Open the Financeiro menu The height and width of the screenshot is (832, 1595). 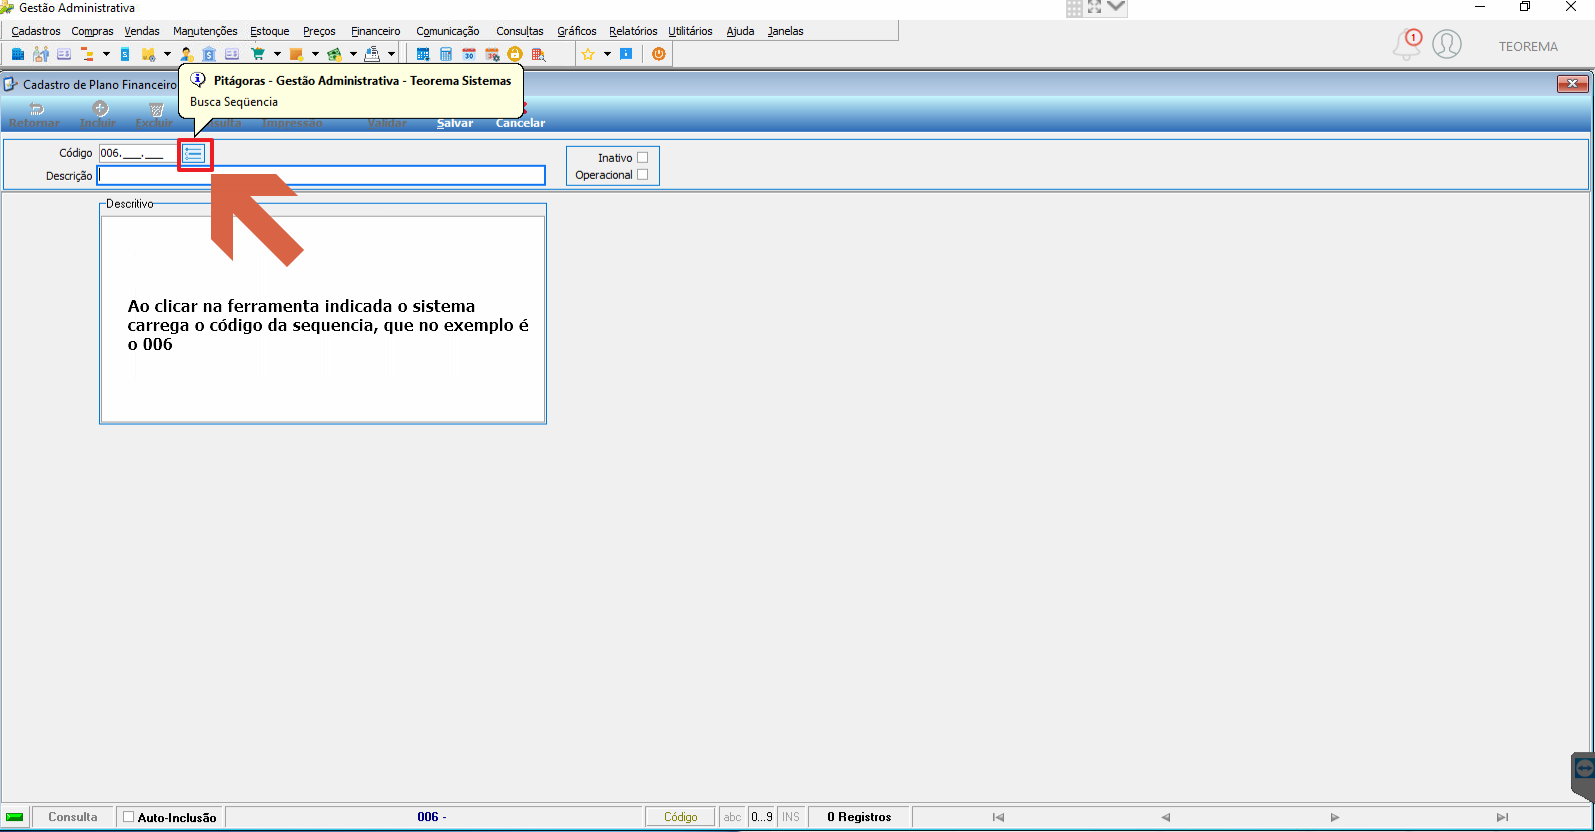(x=376, y=31)
